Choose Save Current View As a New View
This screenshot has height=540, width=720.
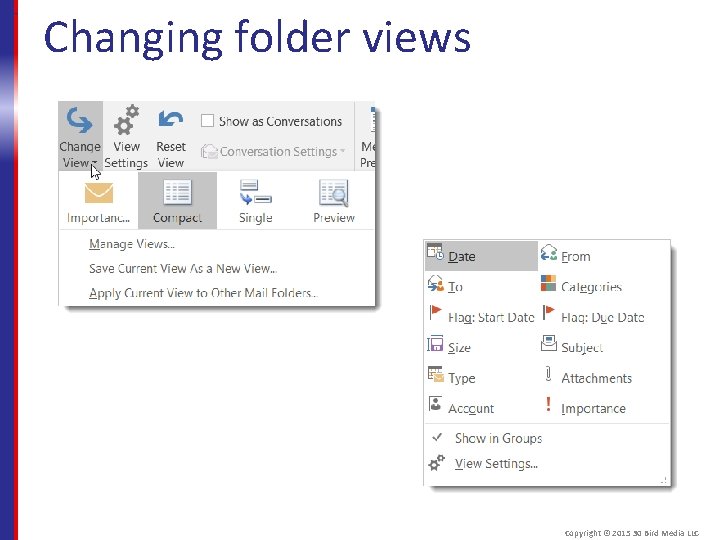[183, 268]
